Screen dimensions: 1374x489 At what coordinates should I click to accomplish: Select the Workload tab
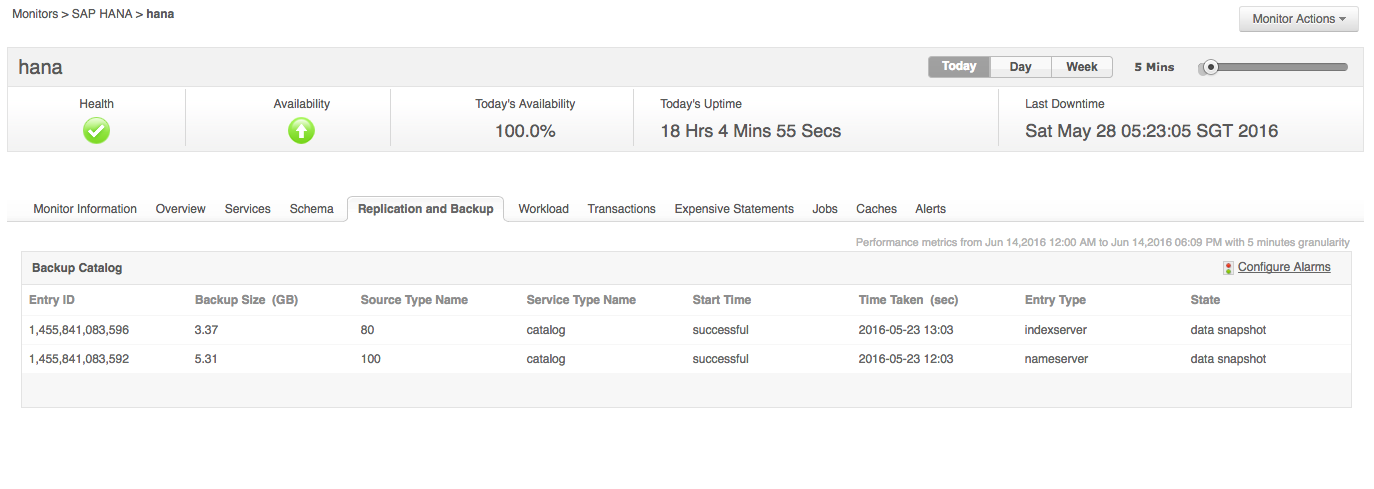pyautogui.click(x=543, y=209)
